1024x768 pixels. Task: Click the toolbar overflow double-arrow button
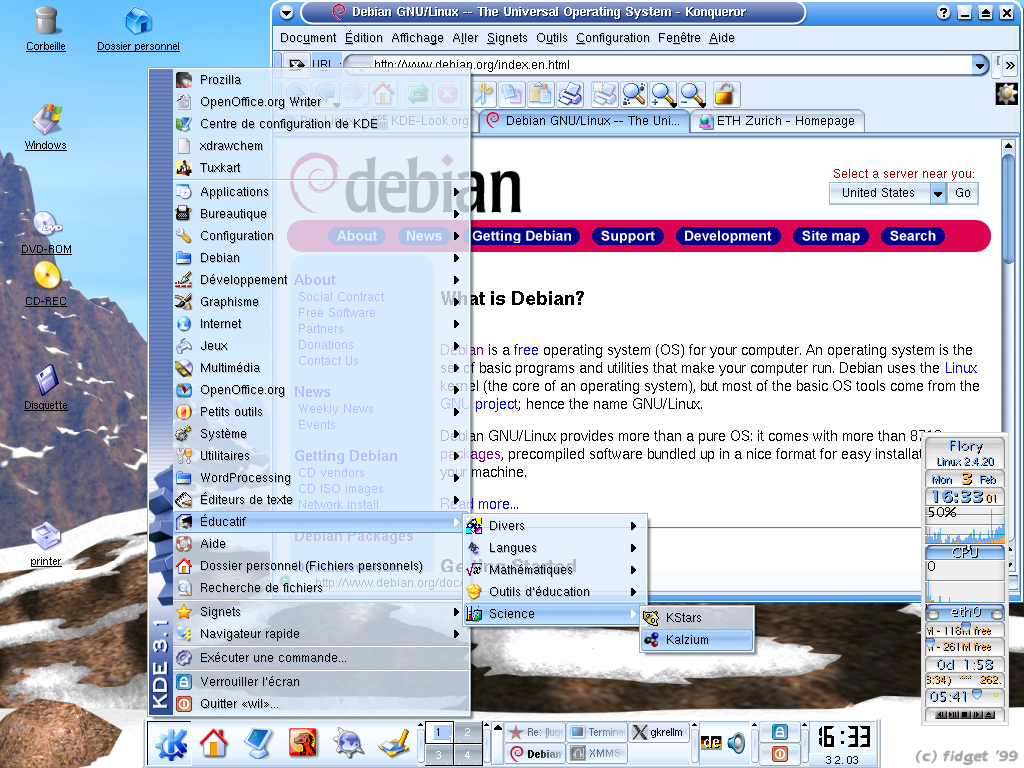1010,65
